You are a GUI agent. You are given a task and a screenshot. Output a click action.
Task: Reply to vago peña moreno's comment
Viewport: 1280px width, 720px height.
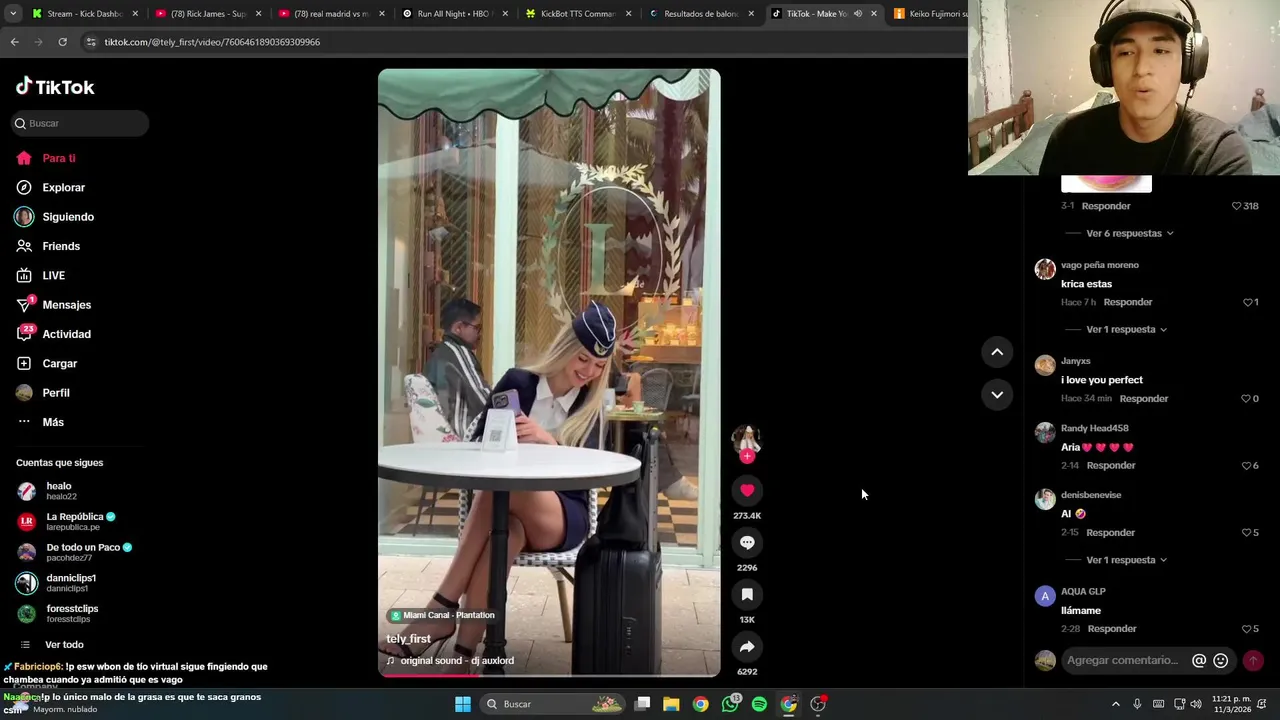tap(1128, 302)
